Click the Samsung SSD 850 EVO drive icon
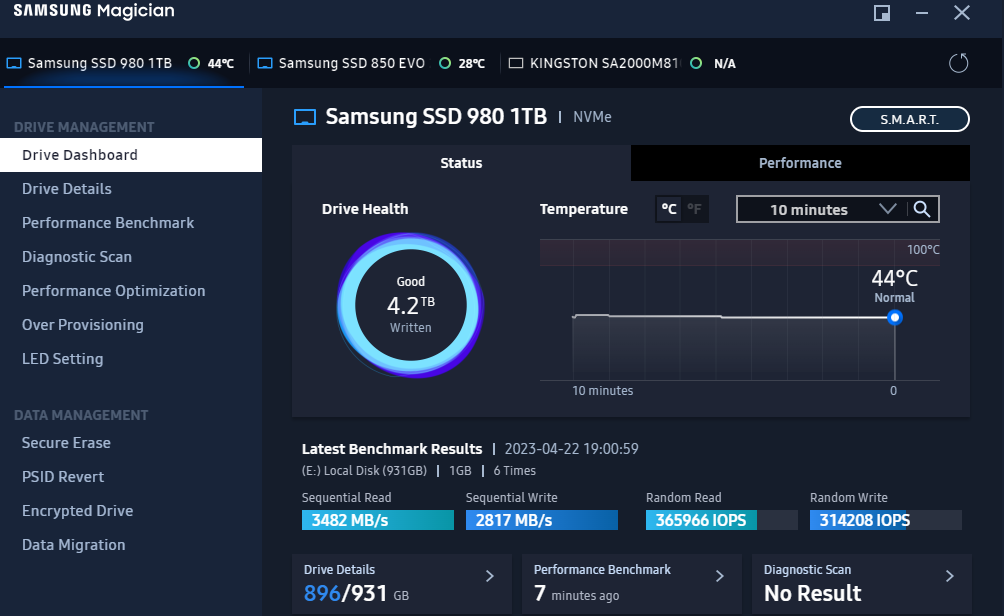This screenshot has width=1004, height=616. (265, 63)
